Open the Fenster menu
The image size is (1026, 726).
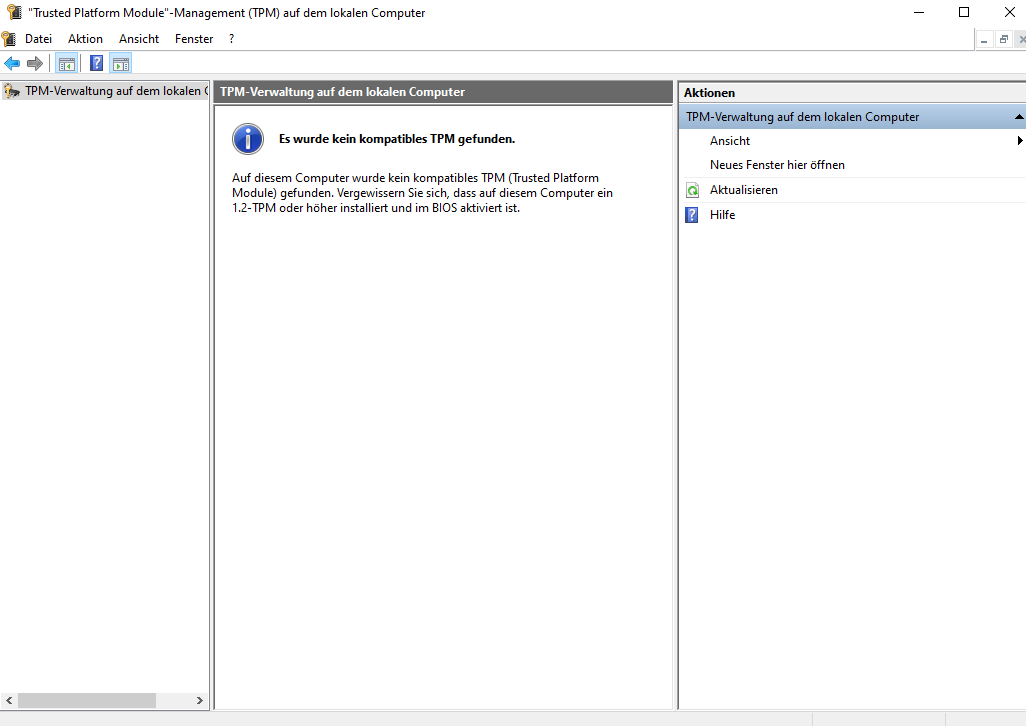coord(194,39)
